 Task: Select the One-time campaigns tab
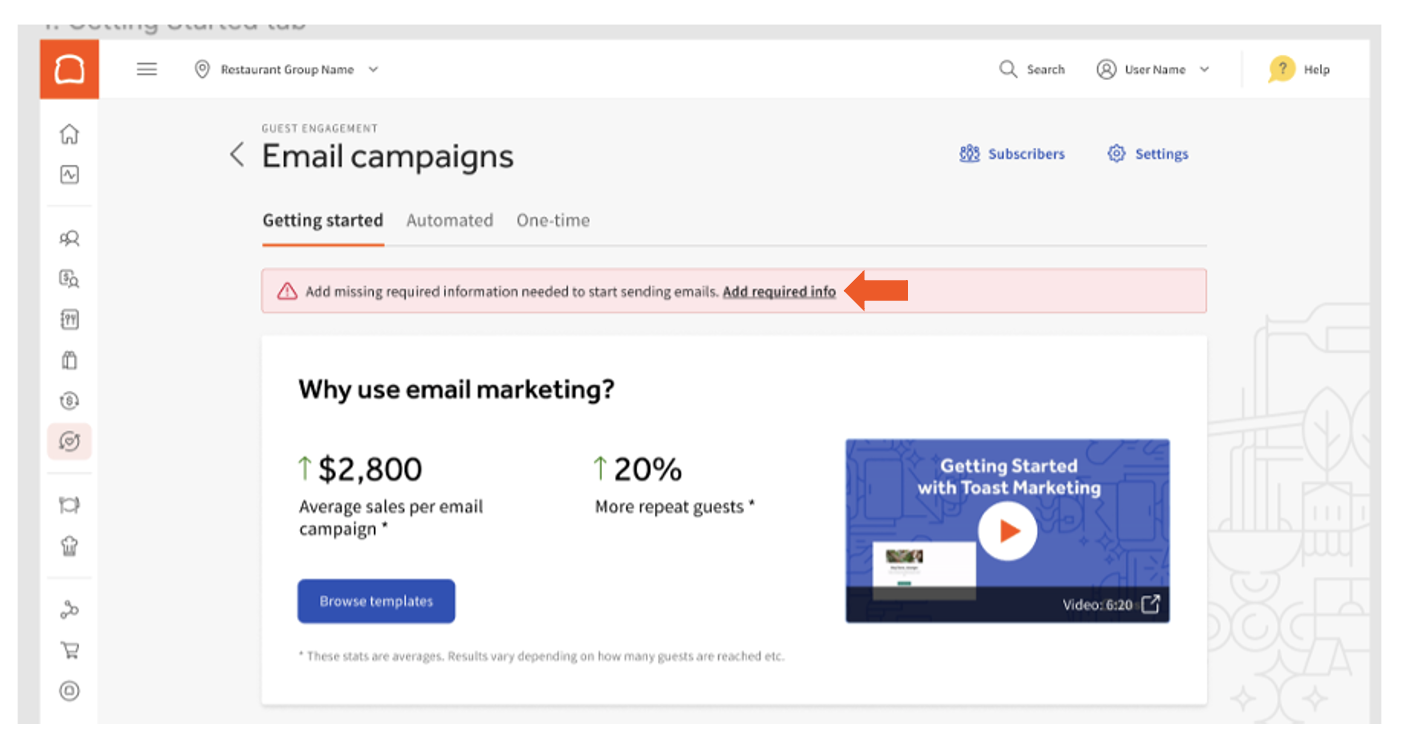553,220
